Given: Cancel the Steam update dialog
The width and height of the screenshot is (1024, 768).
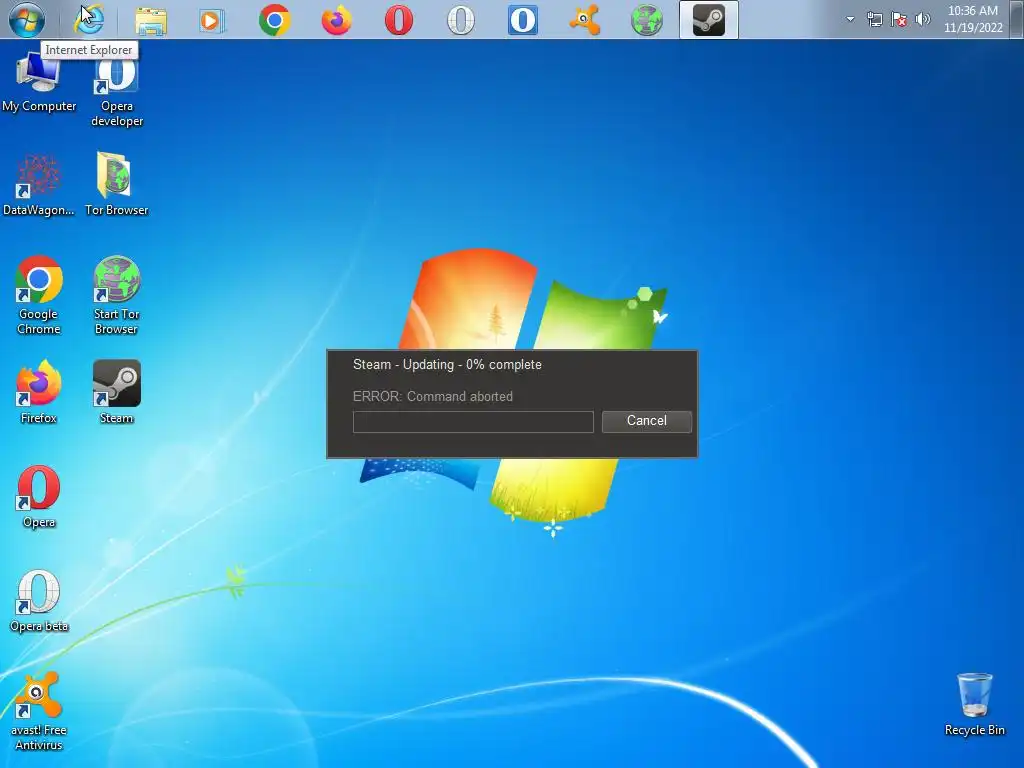Looking at the screenshot, I should 647,421.
